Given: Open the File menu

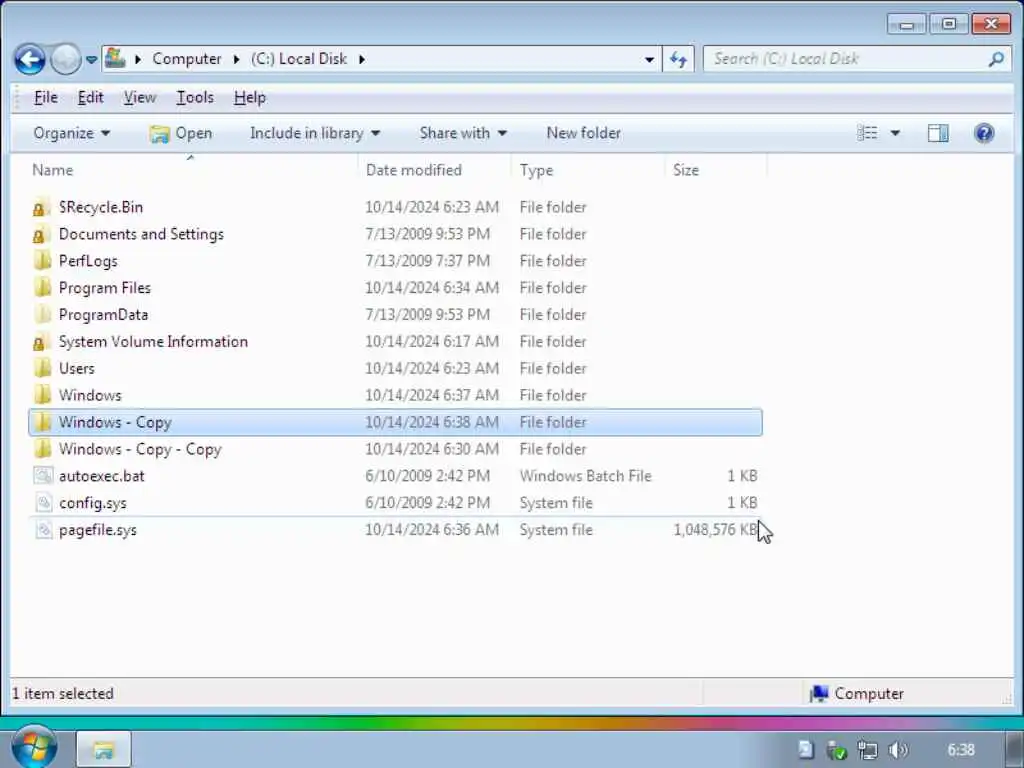Looking at the screenshot, I should [46, 97].
